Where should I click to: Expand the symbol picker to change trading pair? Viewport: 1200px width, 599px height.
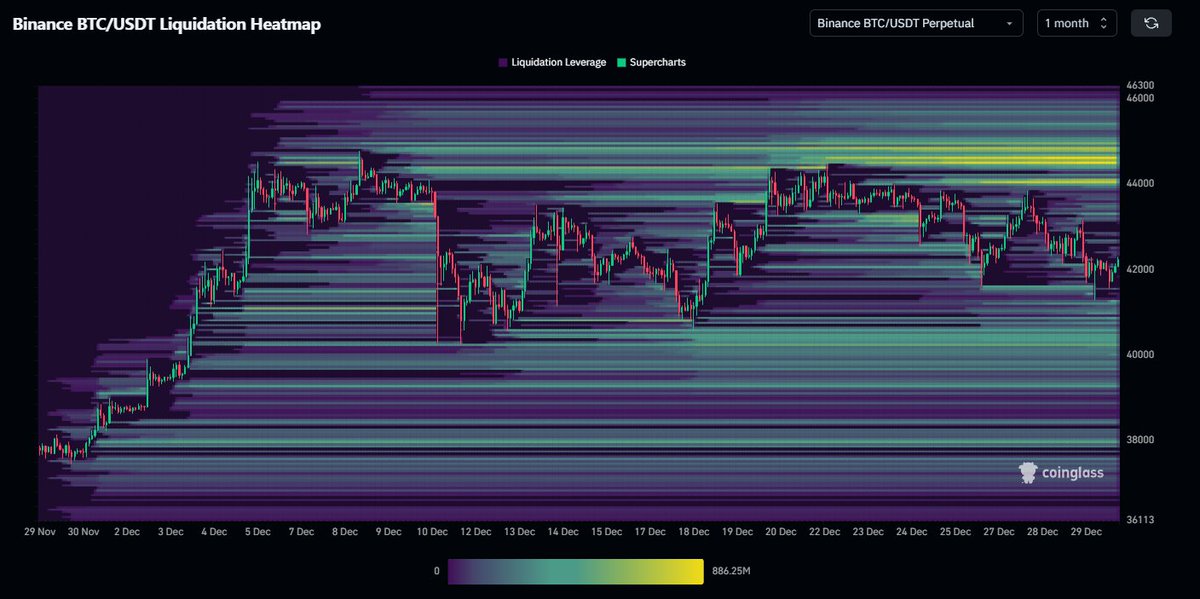pos(915,22)
